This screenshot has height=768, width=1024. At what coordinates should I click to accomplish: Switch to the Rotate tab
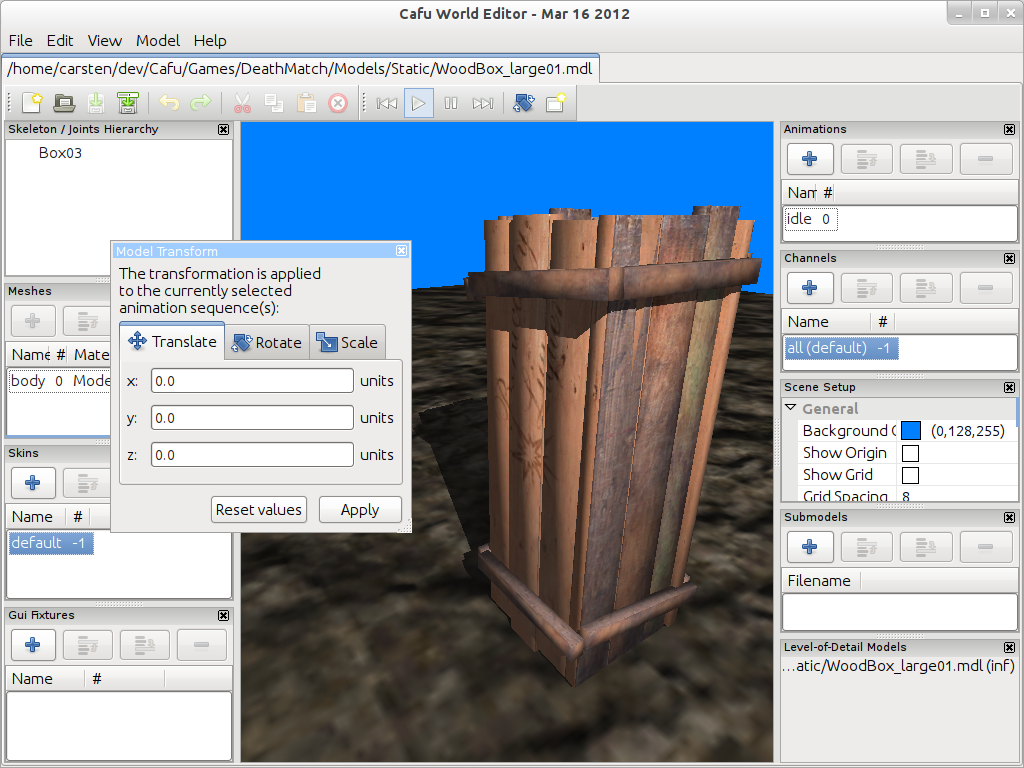(x=267, y=343)
